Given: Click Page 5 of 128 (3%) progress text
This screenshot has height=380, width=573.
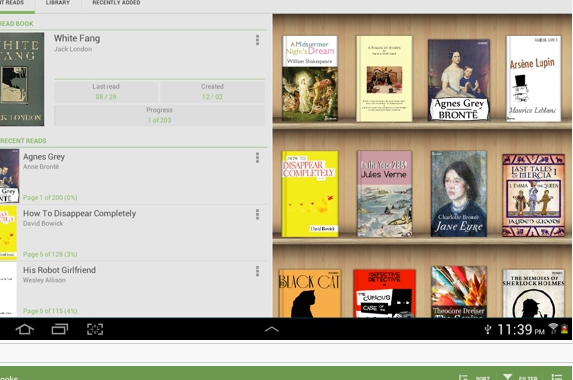Looking at the screenshot, I should pos(50,254).
